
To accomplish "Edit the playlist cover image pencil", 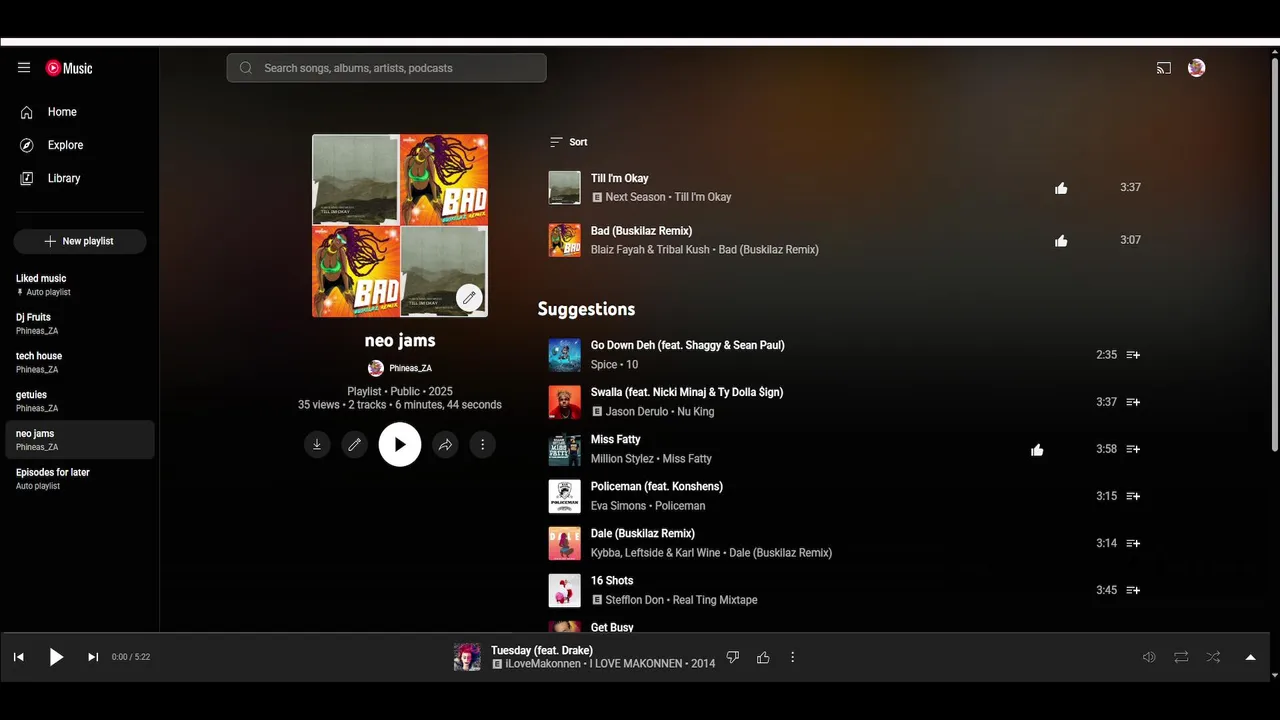I will (469, 297).
